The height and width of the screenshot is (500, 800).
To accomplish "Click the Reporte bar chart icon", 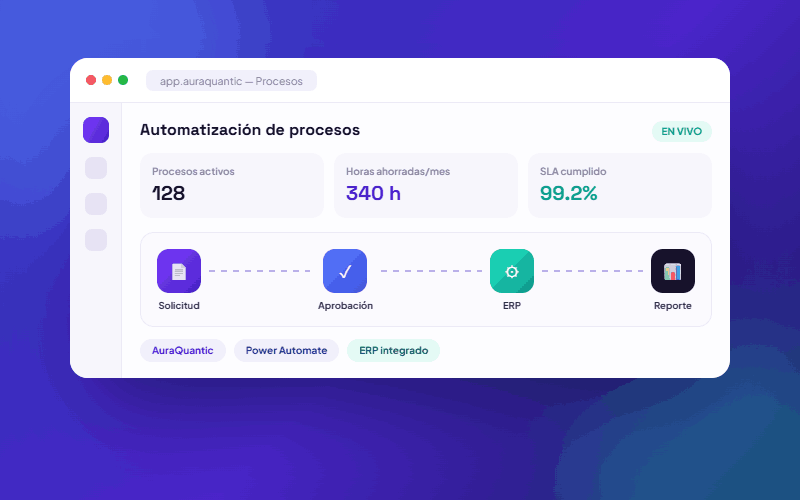I will click(672, 271).
